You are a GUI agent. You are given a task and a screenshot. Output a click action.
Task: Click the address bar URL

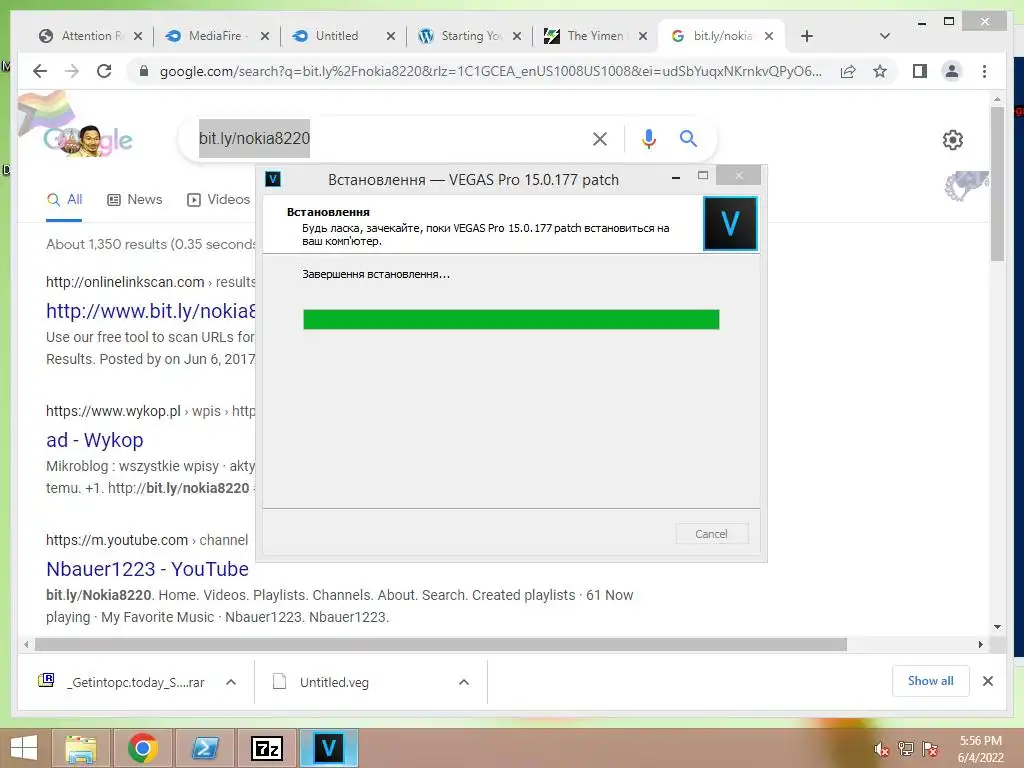pos(490,71)
